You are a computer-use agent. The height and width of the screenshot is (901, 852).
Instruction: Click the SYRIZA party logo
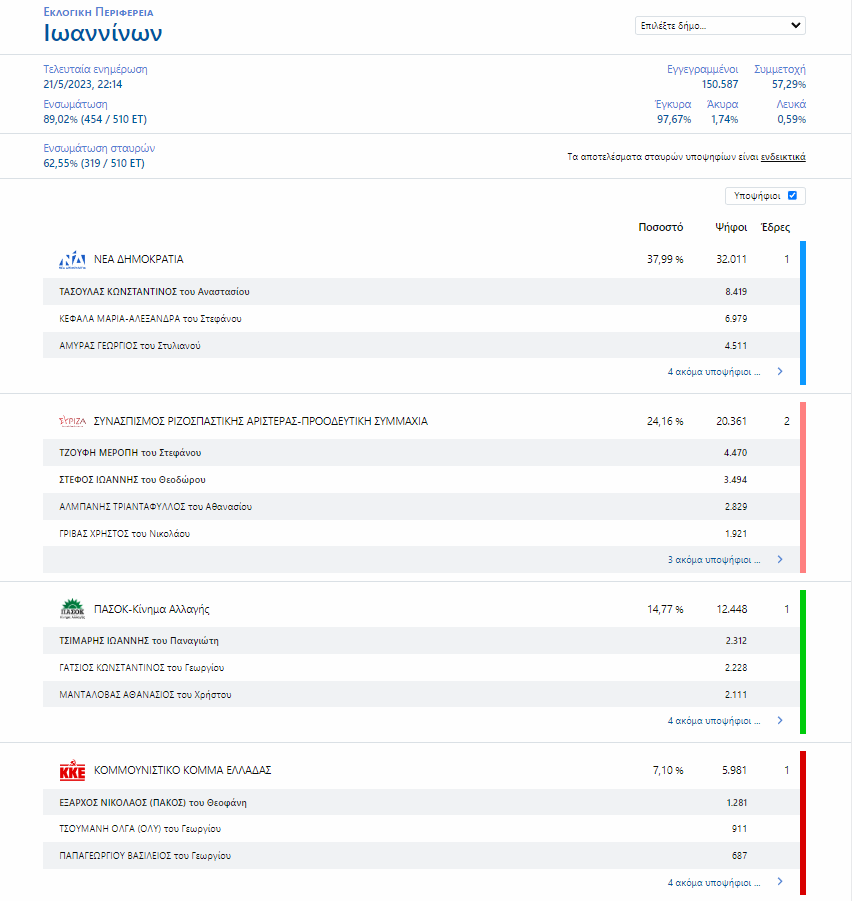[73, 422]
